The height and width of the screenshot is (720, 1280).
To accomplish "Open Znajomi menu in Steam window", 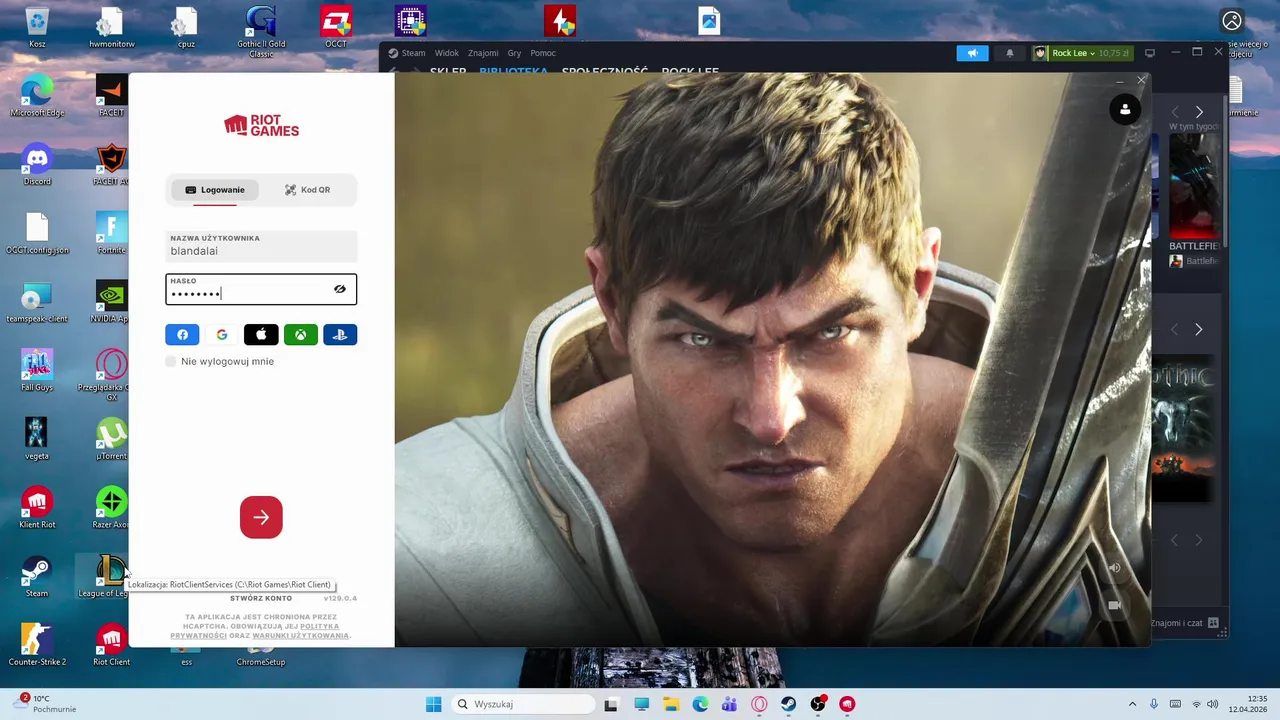I will pyautogui.click(x=483, y=53).
